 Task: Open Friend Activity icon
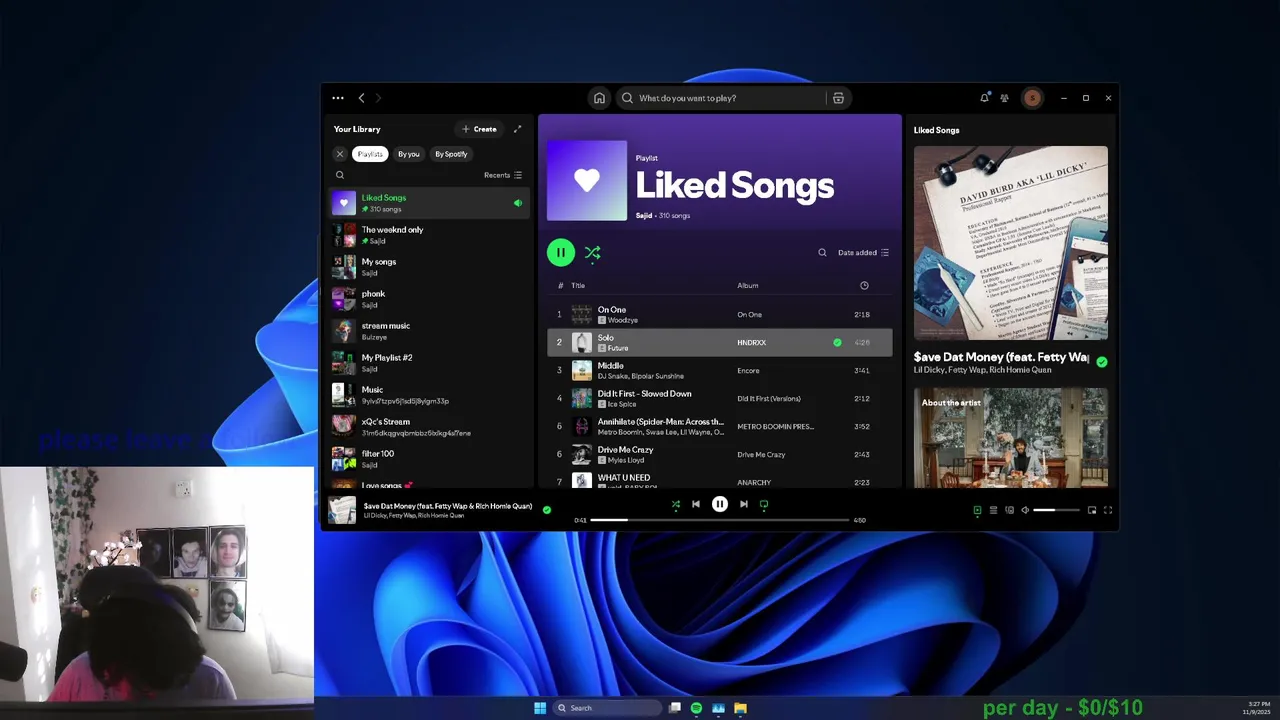(1004, 98)
